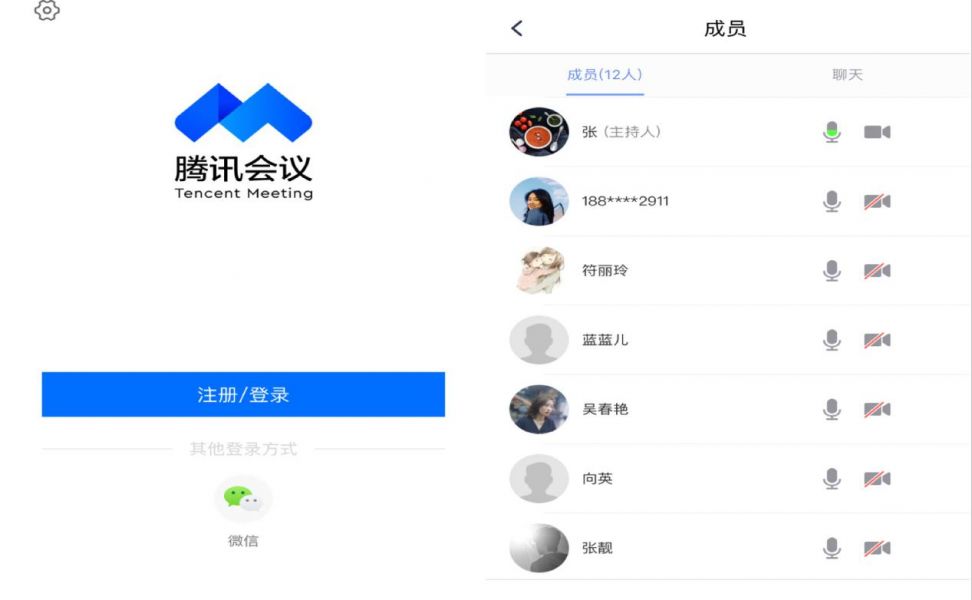Click 张靓's disabled camera icon
Screen dimensions: 972x600
[x=877, y=549]
